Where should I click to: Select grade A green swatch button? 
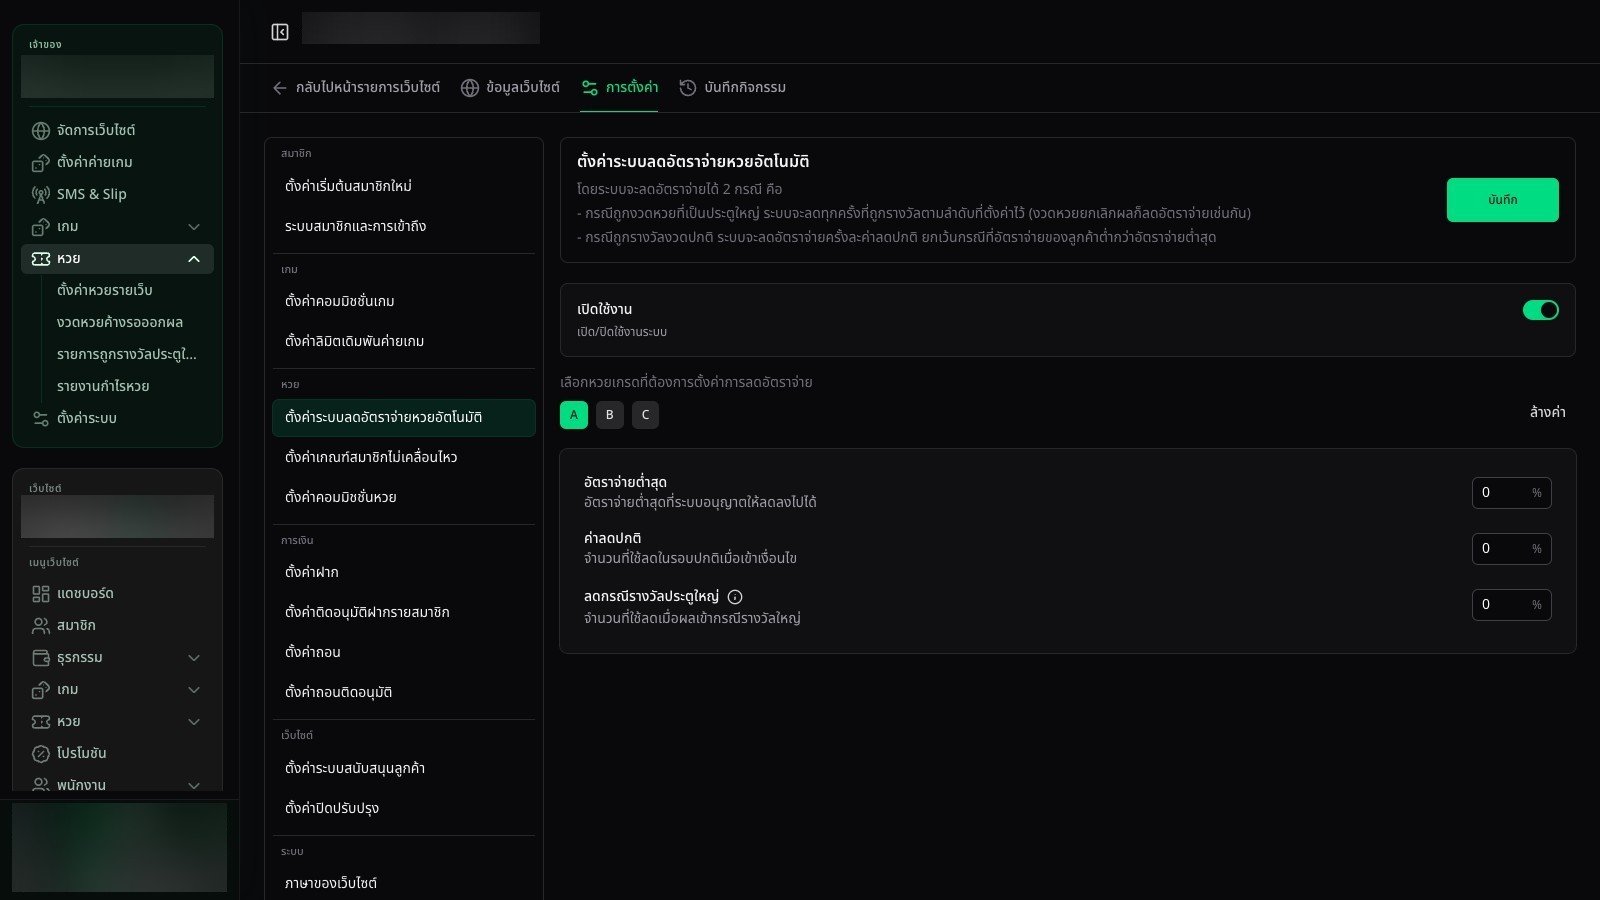574,415
